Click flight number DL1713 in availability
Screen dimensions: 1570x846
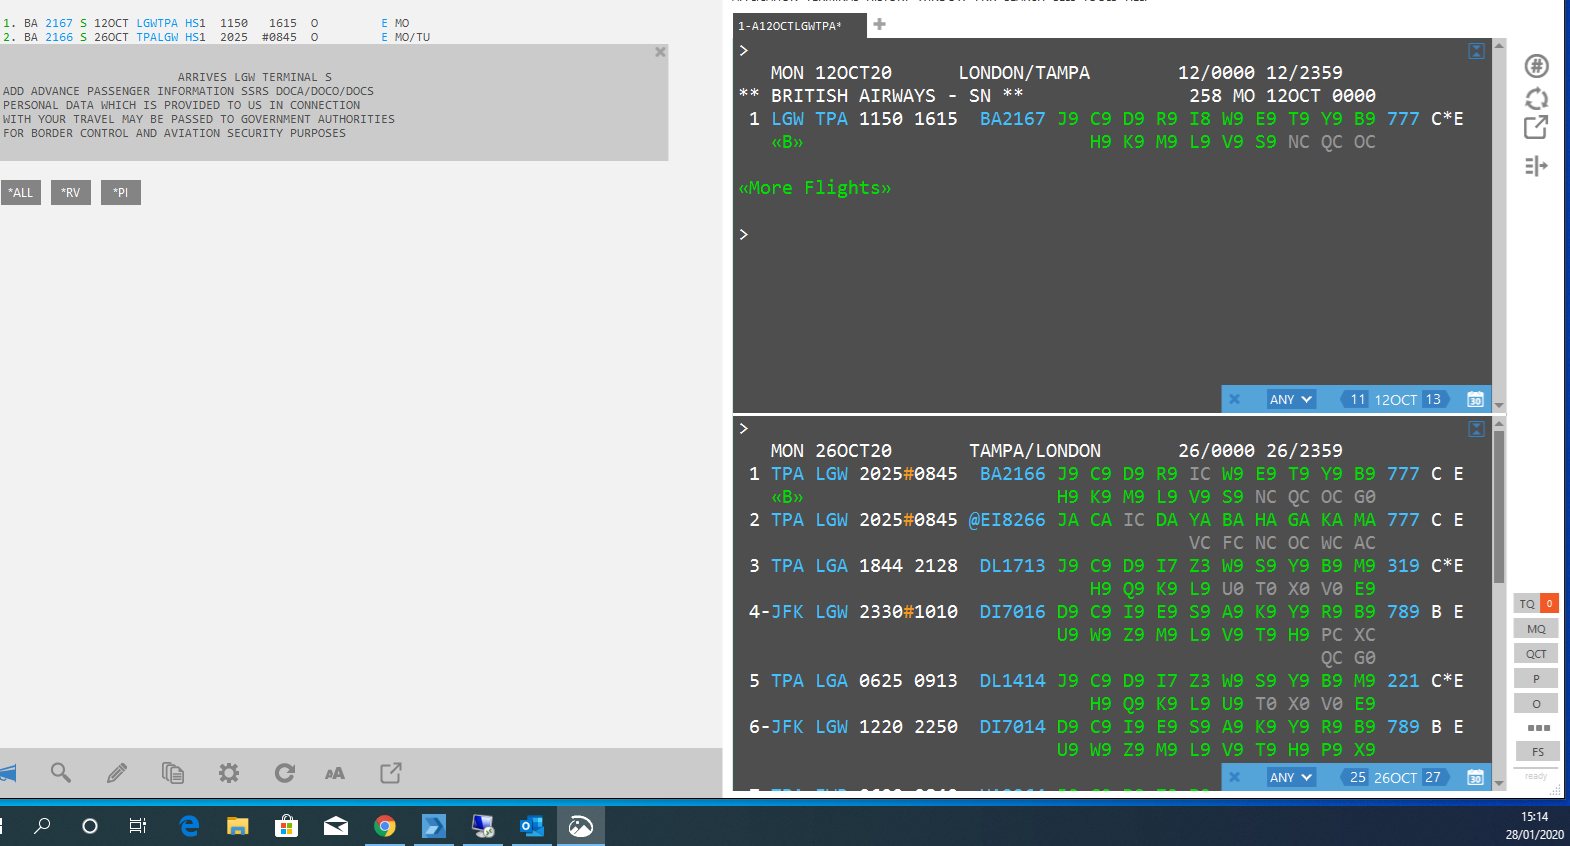coord(1012,566)
